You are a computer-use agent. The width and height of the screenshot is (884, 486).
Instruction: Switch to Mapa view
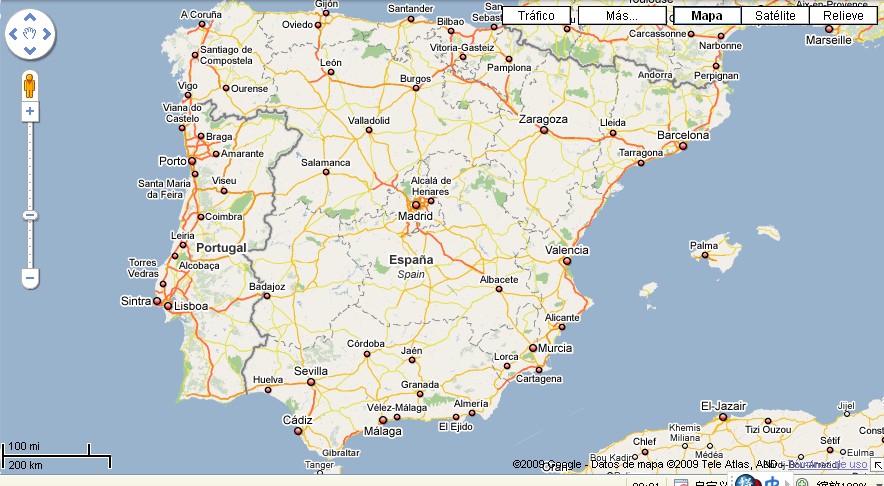(707, 16)
